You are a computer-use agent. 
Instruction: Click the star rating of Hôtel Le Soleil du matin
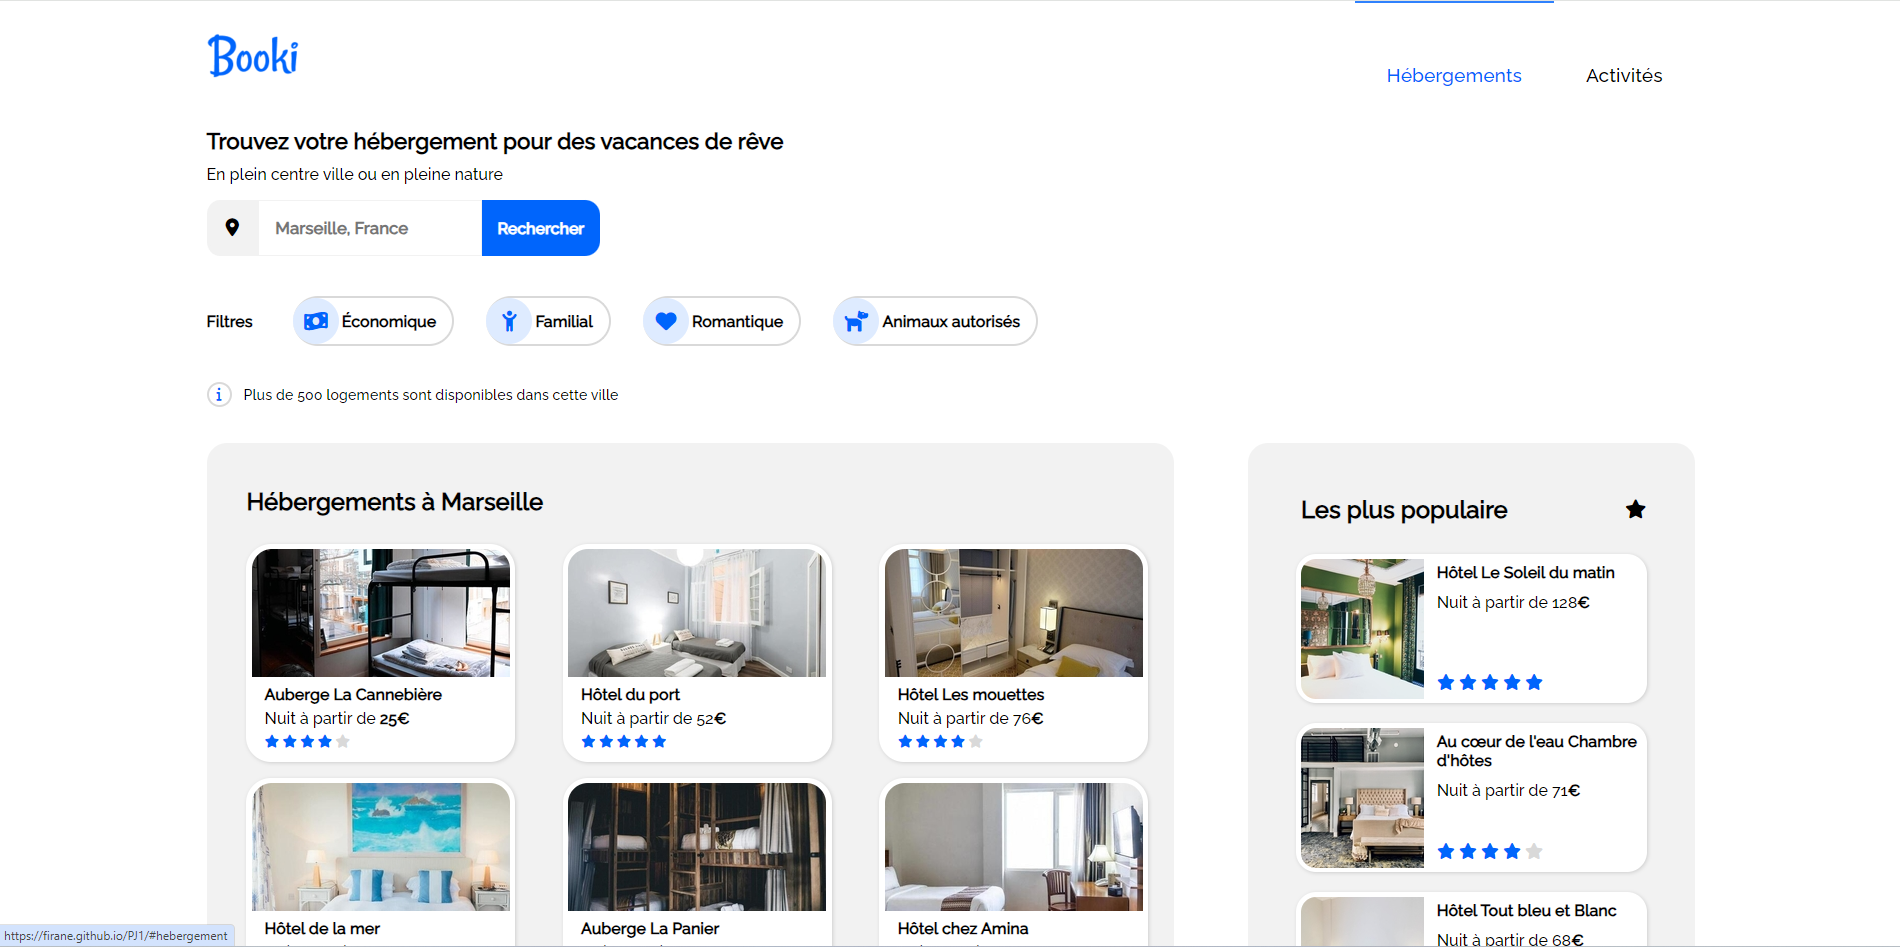pos(1490,683)
